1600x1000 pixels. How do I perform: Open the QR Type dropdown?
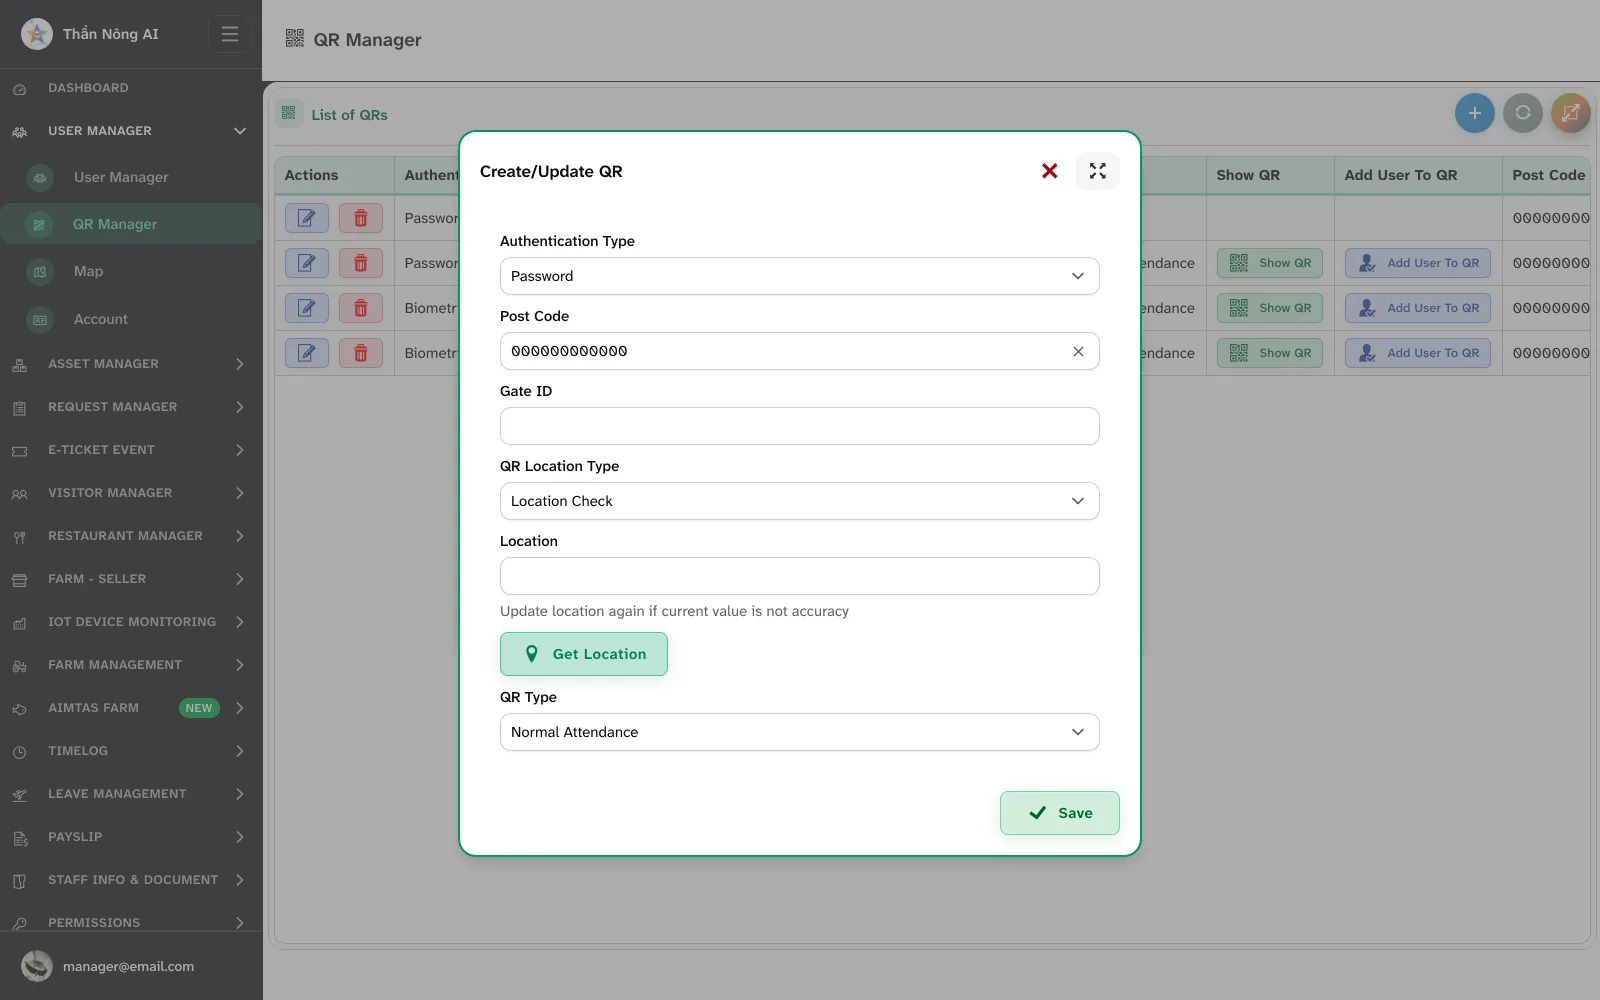click(x=799, y=732)
